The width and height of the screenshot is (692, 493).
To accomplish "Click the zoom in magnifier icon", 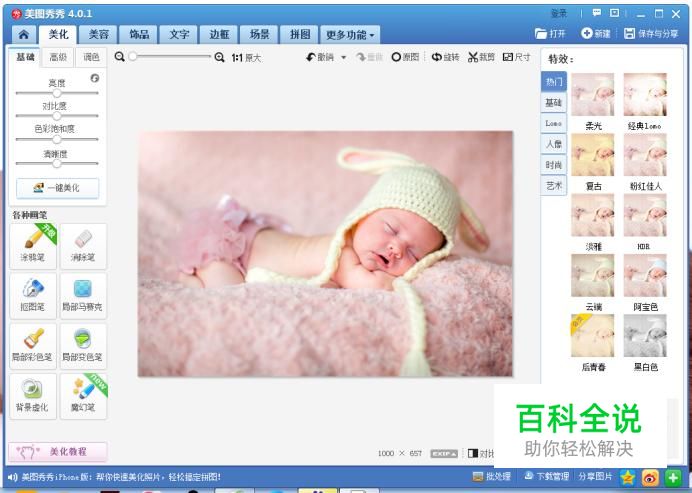I will (219, 57).
